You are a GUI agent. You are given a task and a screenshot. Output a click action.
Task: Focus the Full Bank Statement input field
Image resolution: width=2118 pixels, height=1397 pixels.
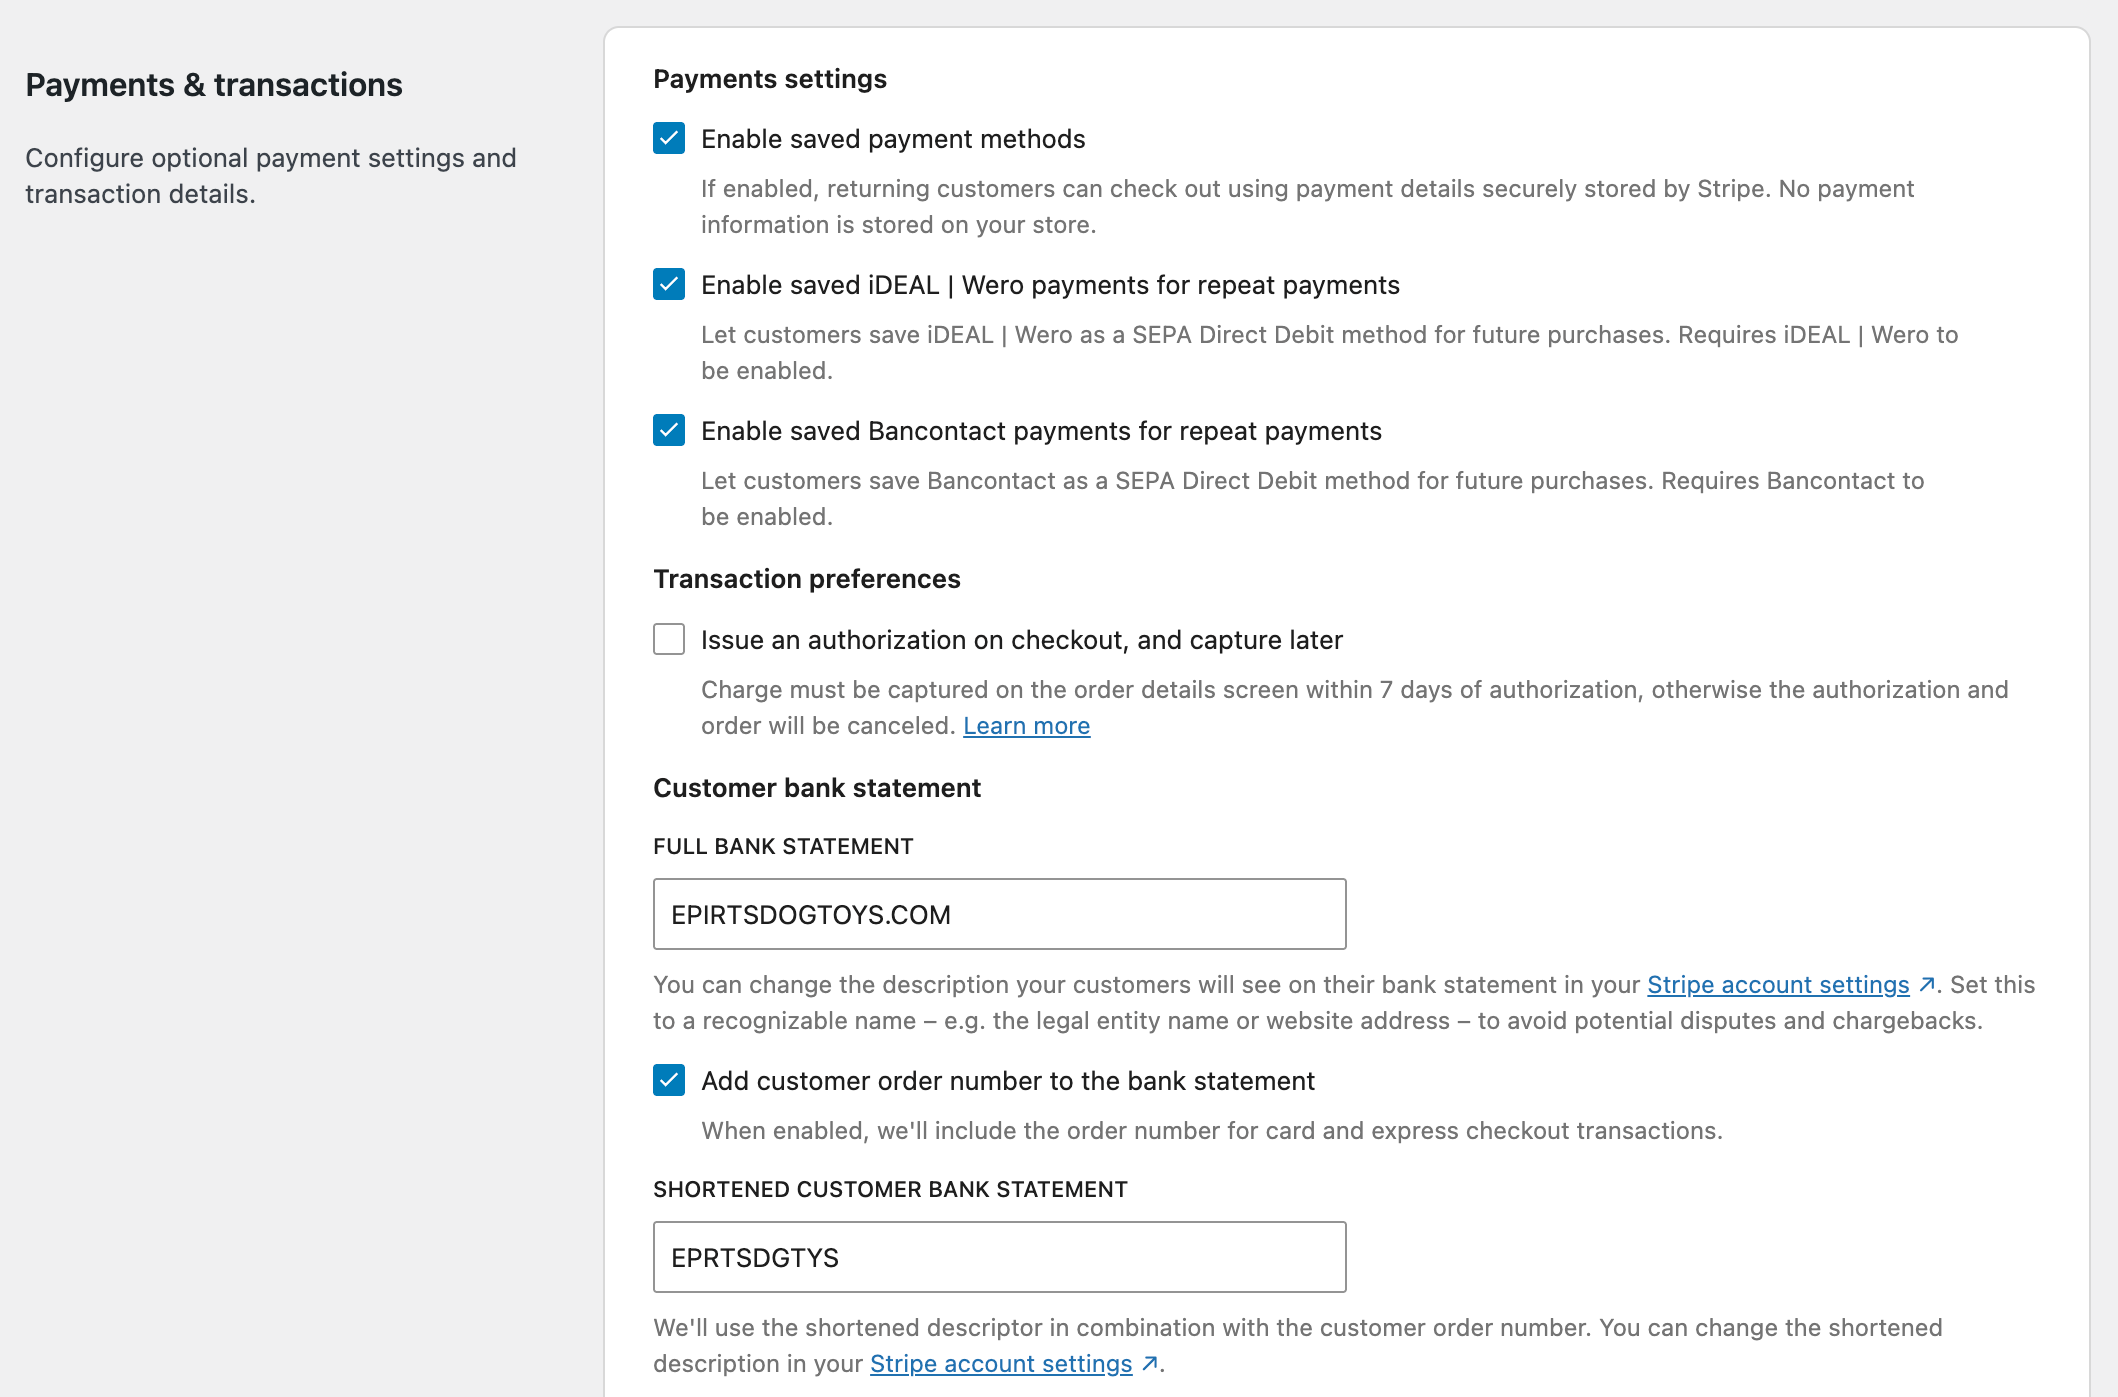[x=999, y=915]
